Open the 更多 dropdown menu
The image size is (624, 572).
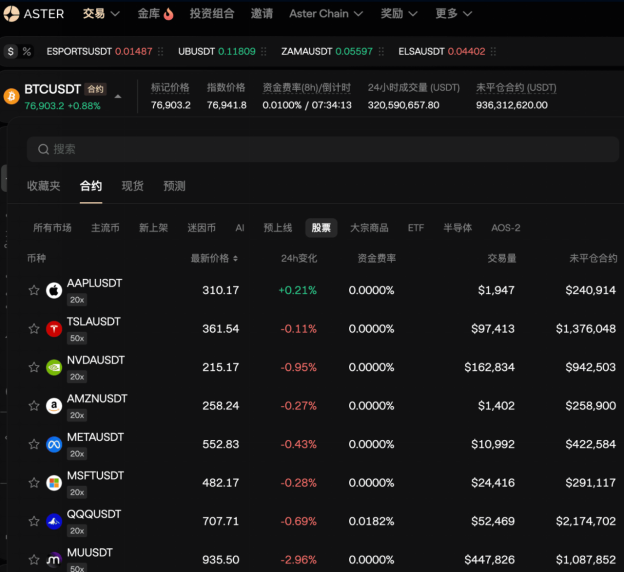click(454, 14)
